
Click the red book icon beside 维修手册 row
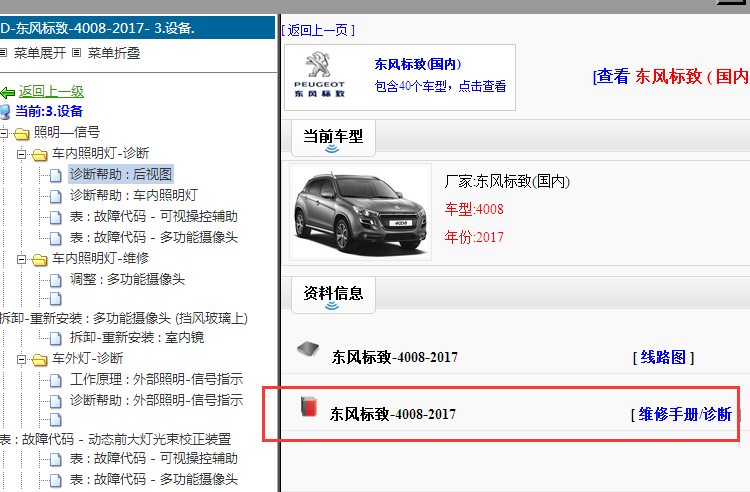309,406
